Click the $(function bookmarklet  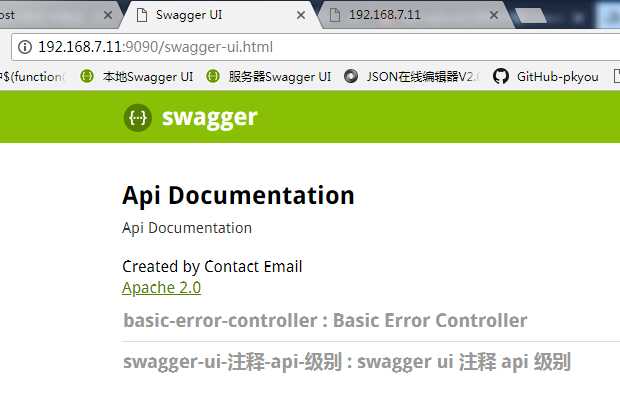[x=32, y=76]
